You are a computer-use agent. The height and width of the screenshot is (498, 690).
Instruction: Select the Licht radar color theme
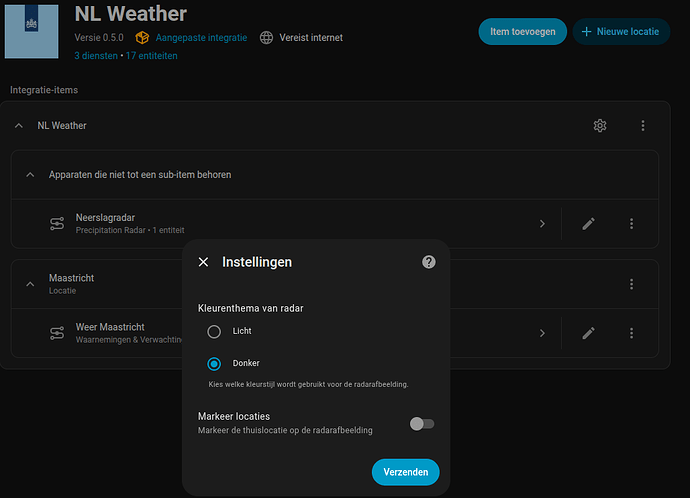[214, 332]
